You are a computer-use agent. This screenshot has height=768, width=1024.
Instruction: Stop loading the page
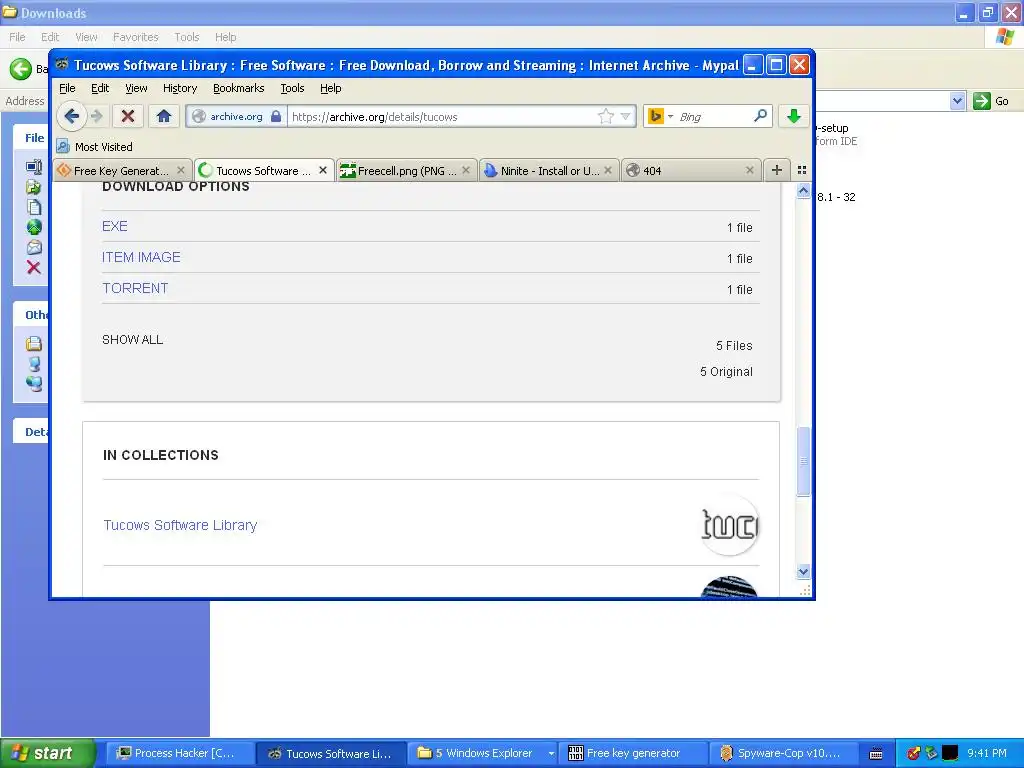coord(128,116)
